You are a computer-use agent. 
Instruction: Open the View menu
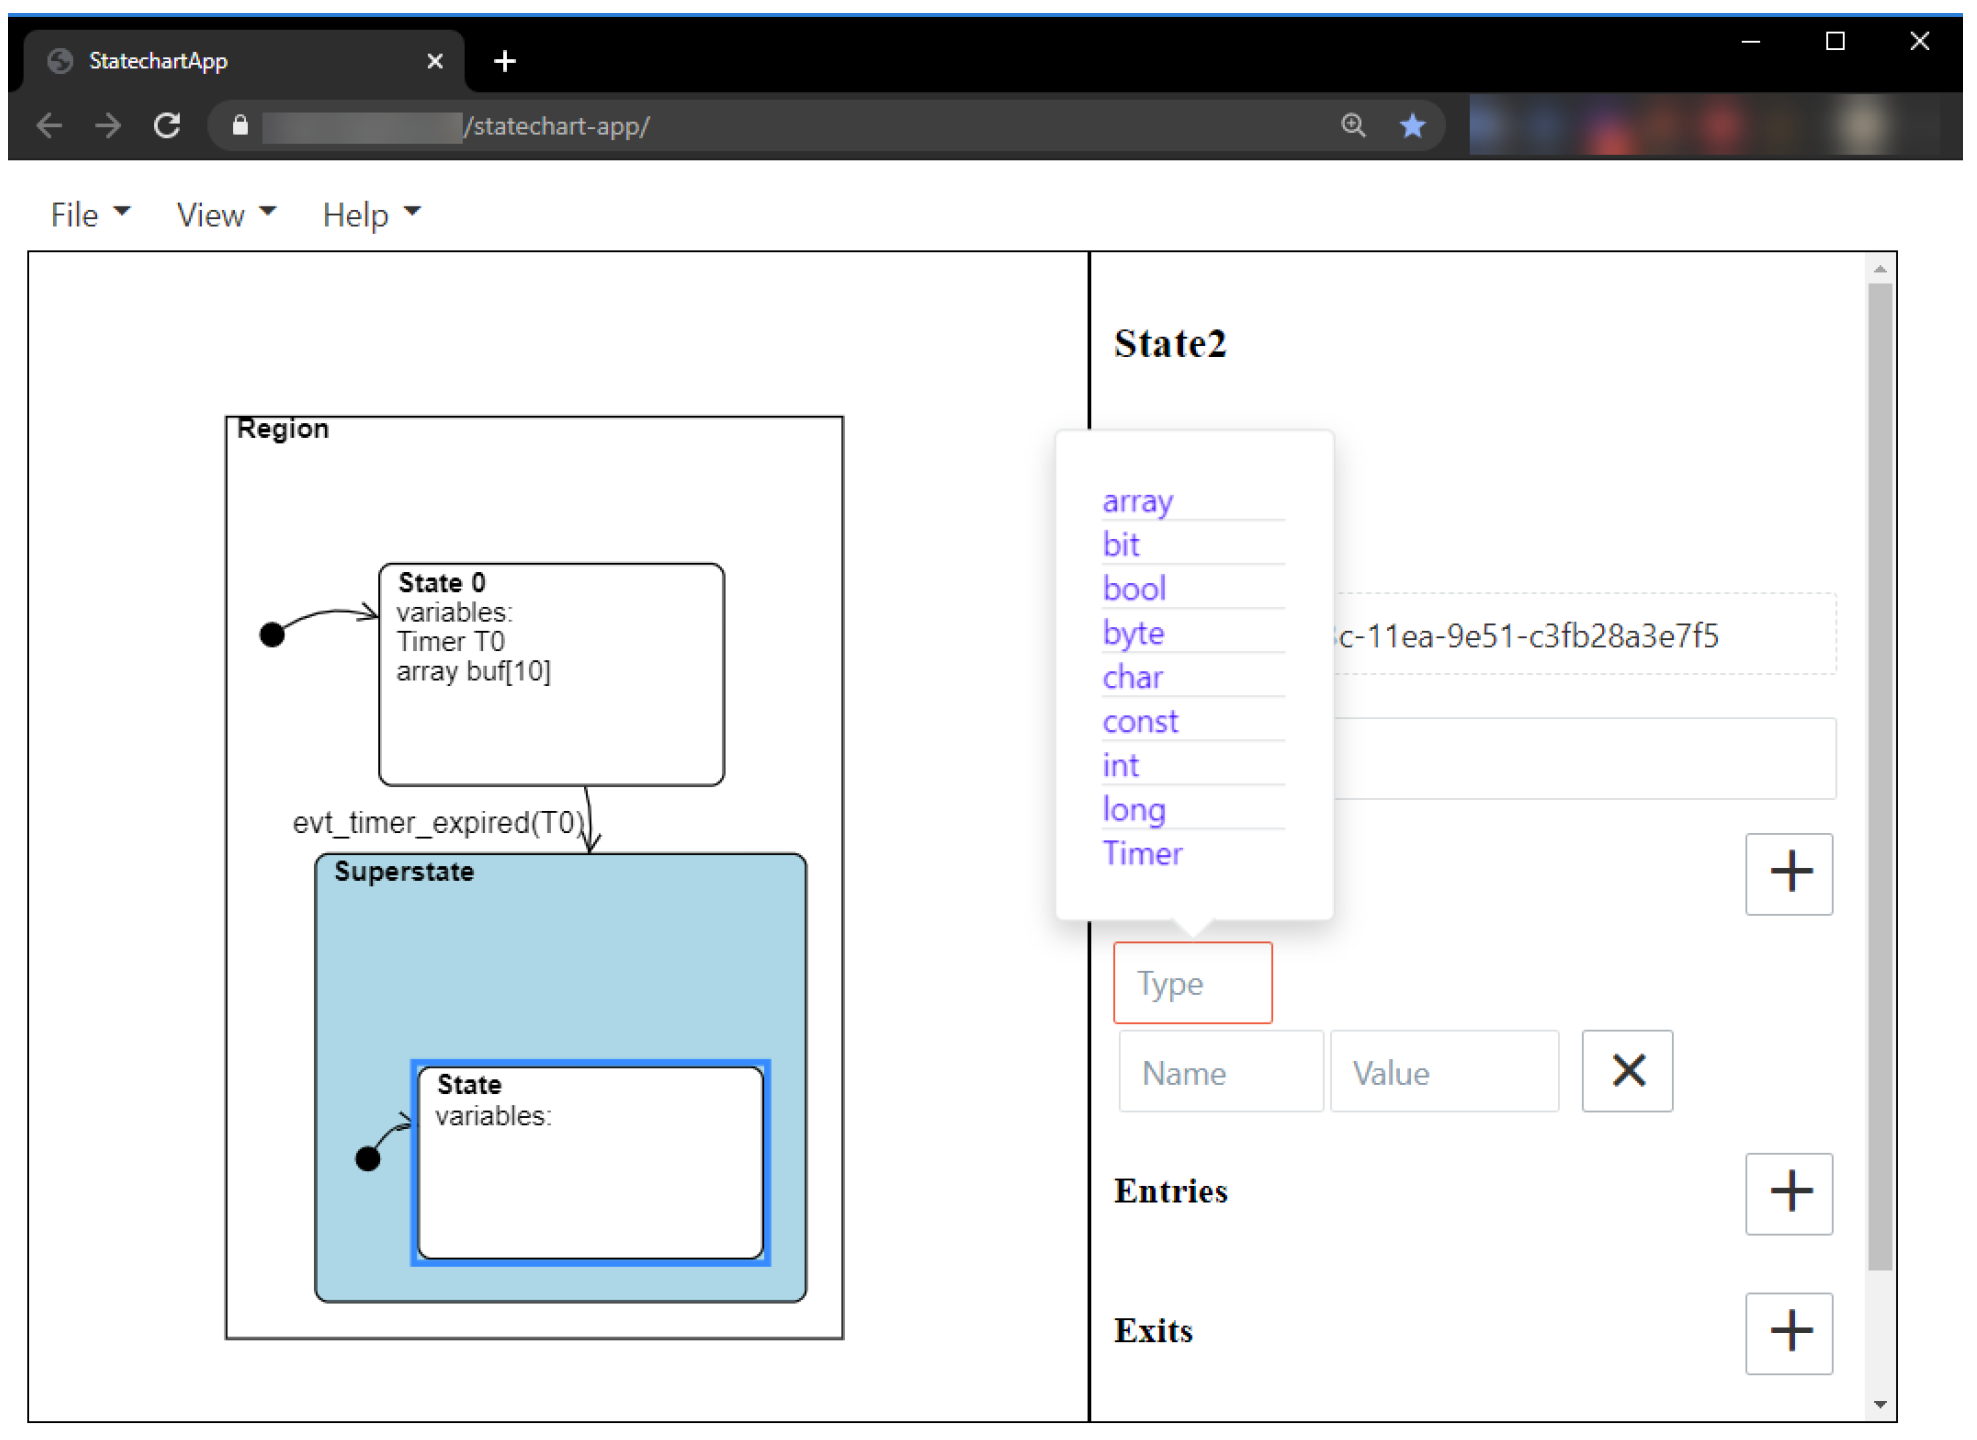tap(226, 215)
